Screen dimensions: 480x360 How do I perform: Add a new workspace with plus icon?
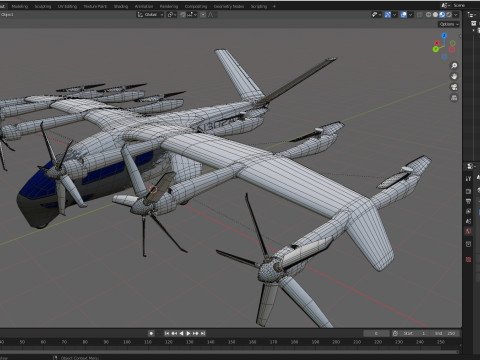274,6
